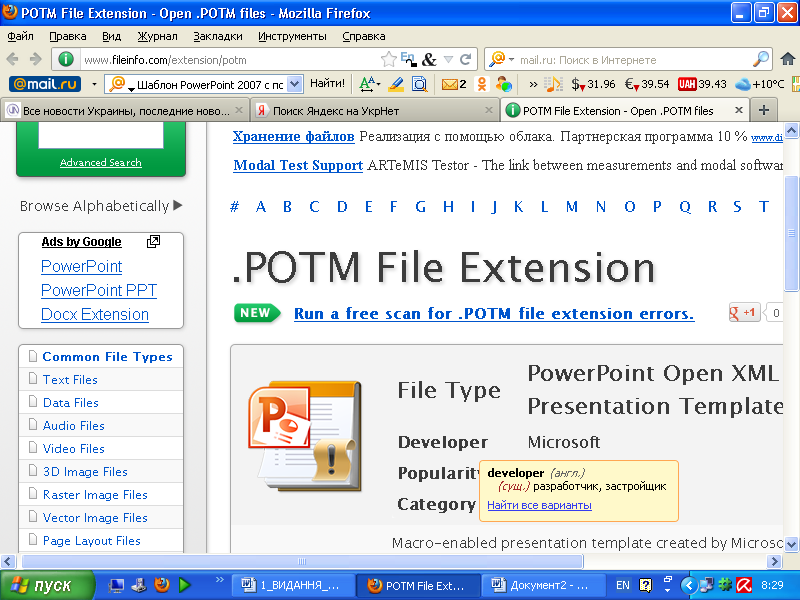Open the Start (пуск) button
This screenshot has width=800, height=600.
47,585
